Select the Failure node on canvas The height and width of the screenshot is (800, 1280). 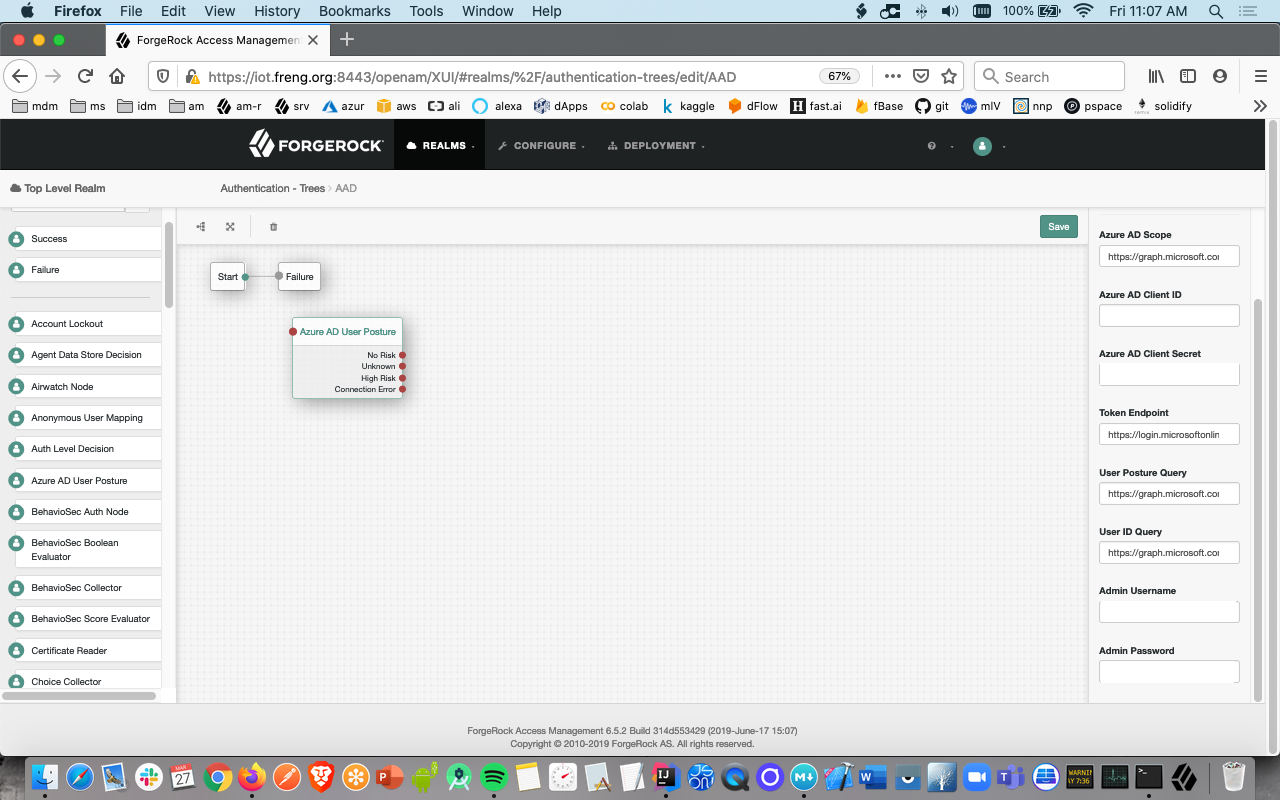(299, 277)
